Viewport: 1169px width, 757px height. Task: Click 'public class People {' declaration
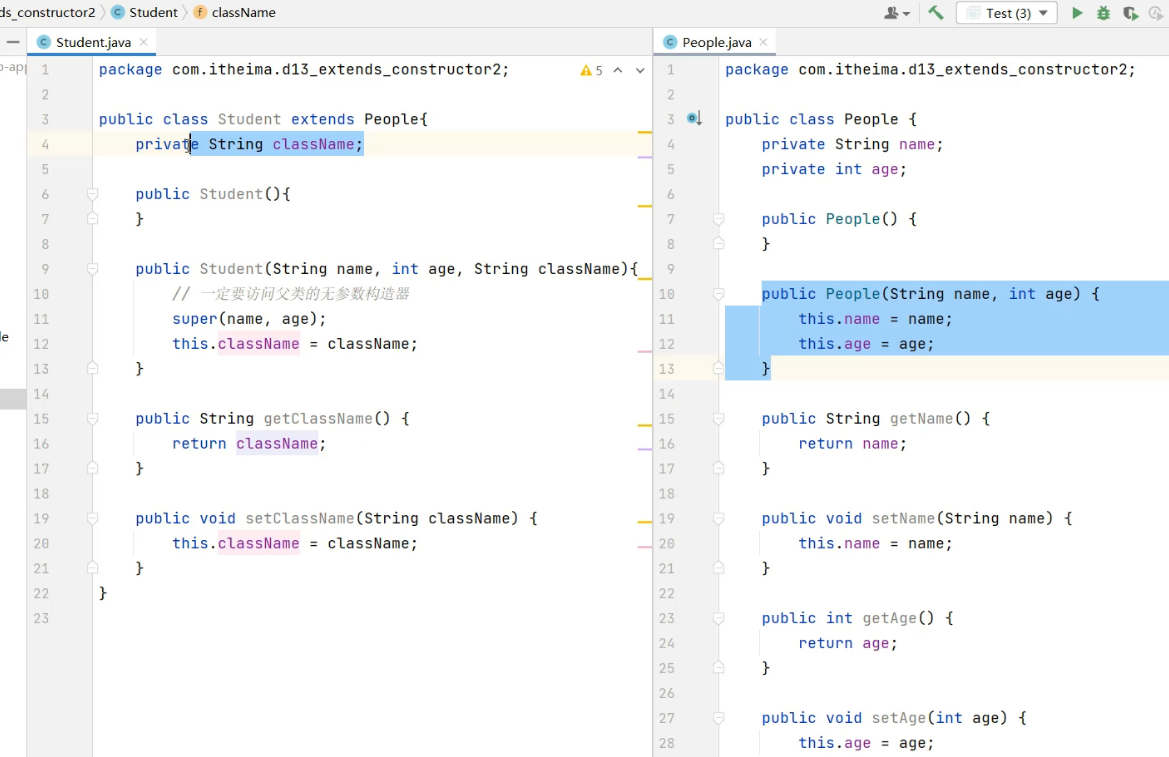click(x=821, y=119)
